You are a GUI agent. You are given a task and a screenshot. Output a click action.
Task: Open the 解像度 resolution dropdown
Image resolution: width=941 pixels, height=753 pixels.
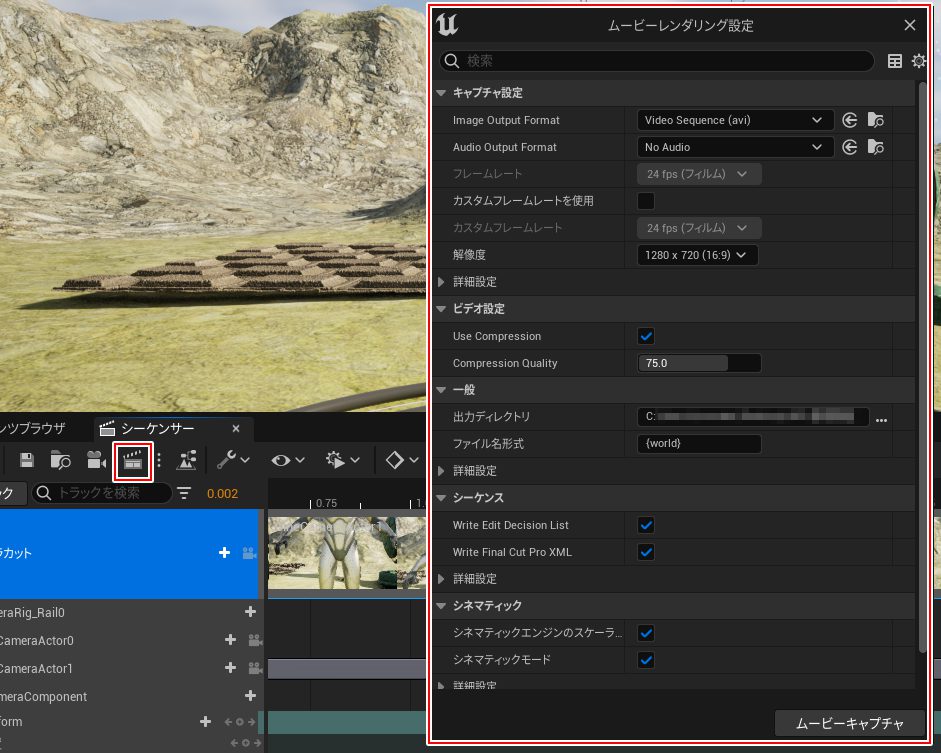[697, 255]
